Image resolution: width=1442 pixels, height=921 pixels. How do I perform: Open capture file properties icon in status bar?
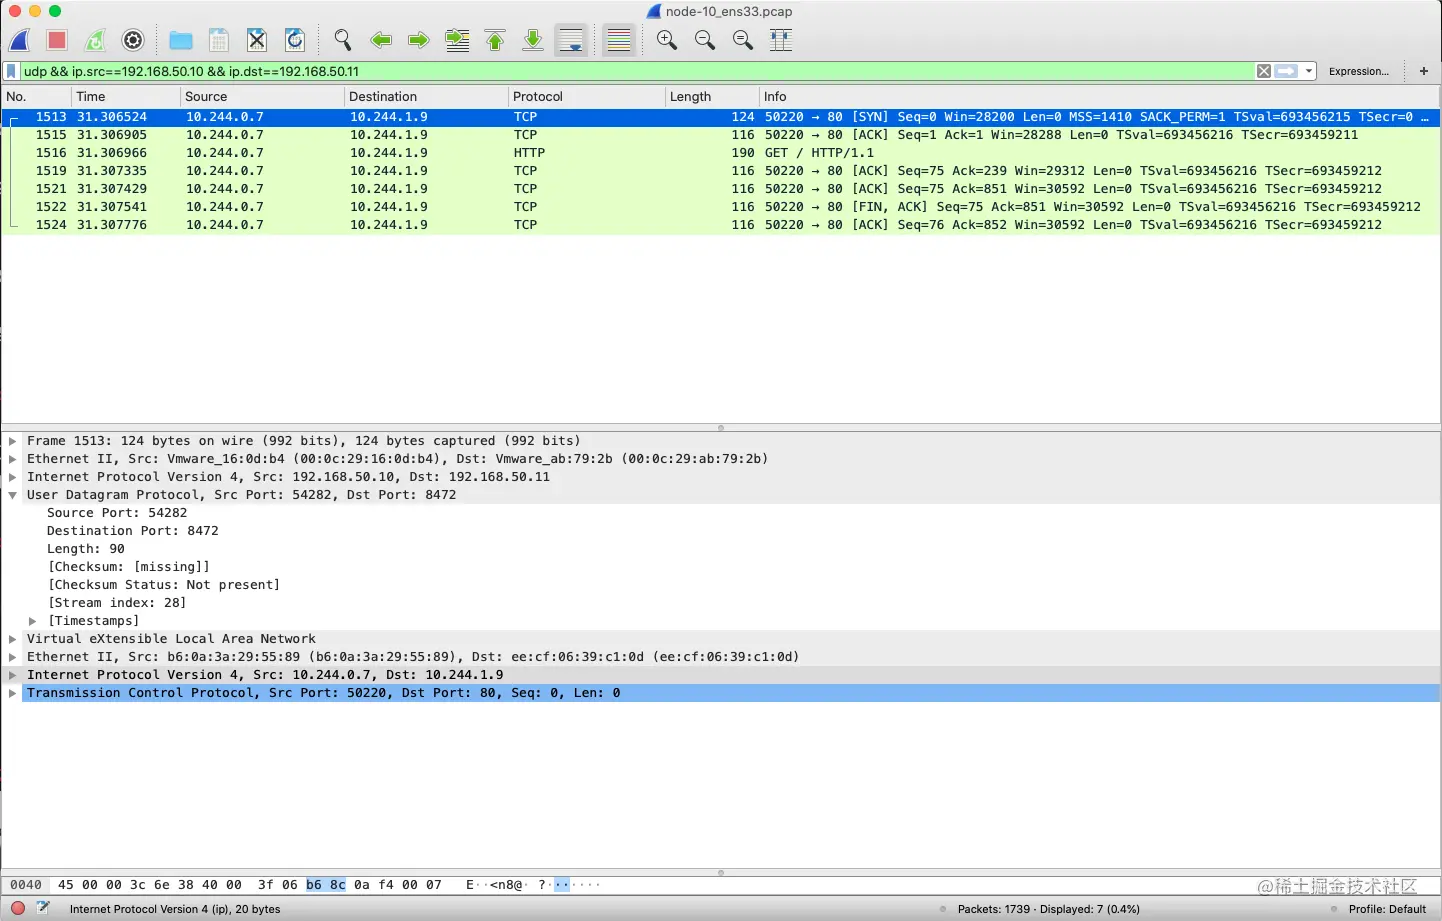tap(43, 908)
